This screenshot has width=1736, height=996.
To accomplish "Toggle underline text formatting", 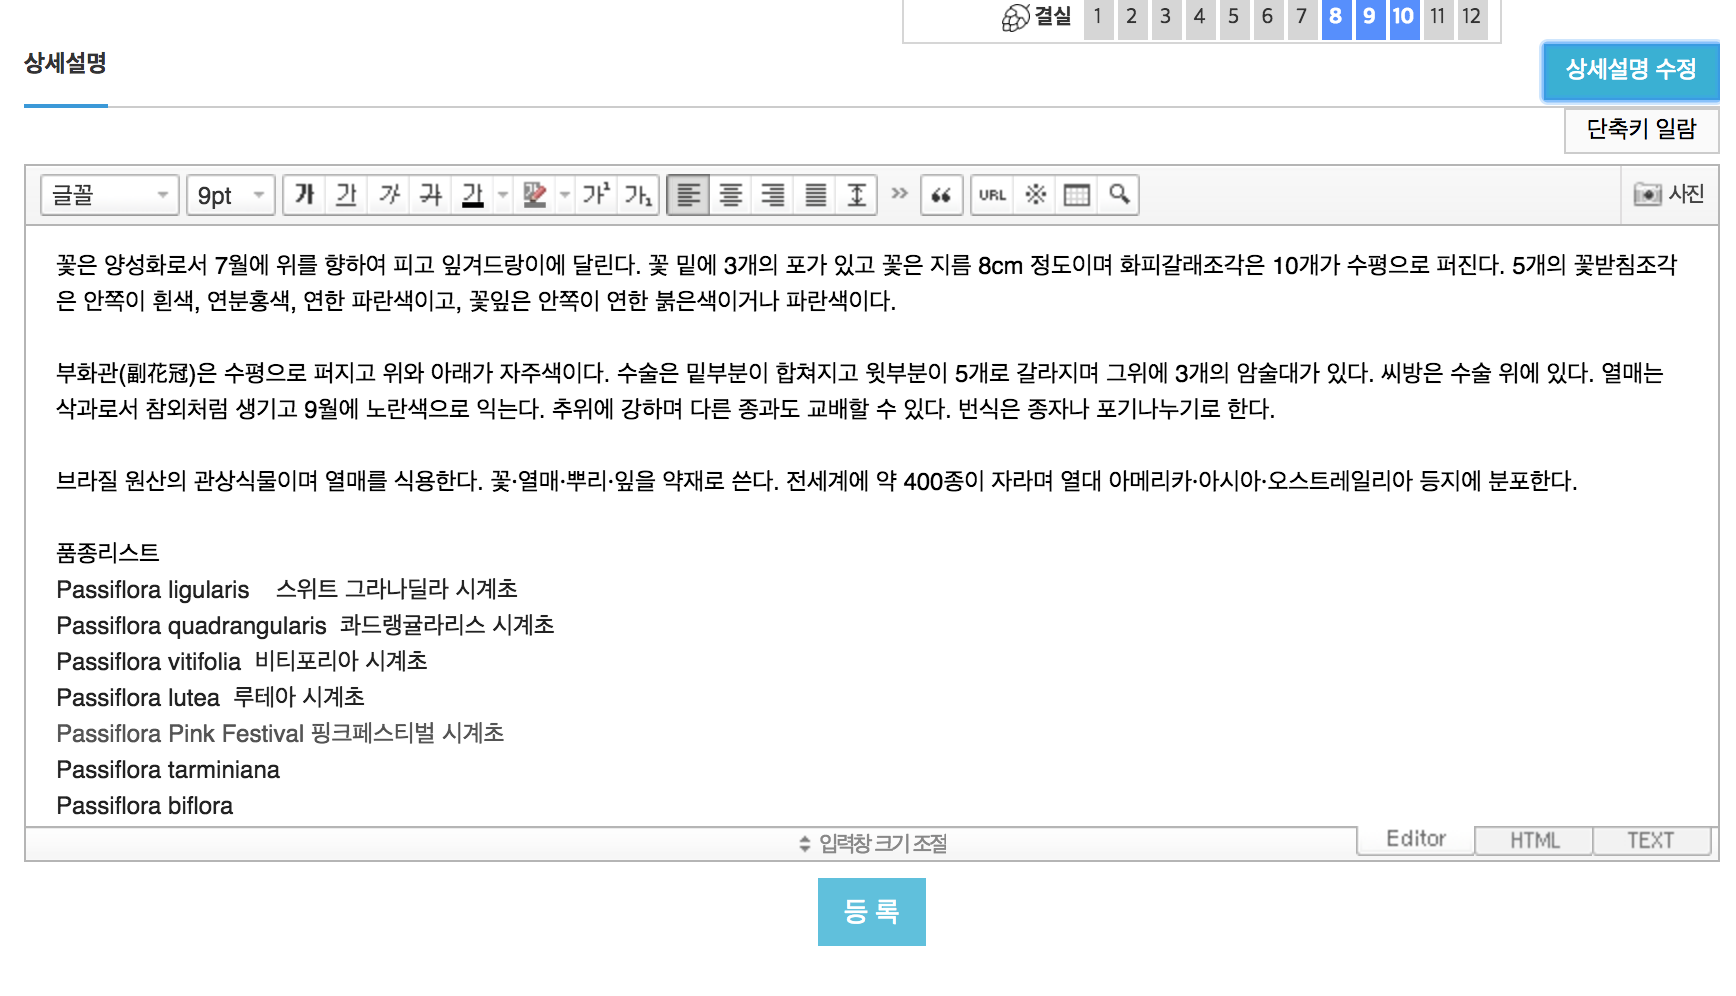I will coord(347,195).
